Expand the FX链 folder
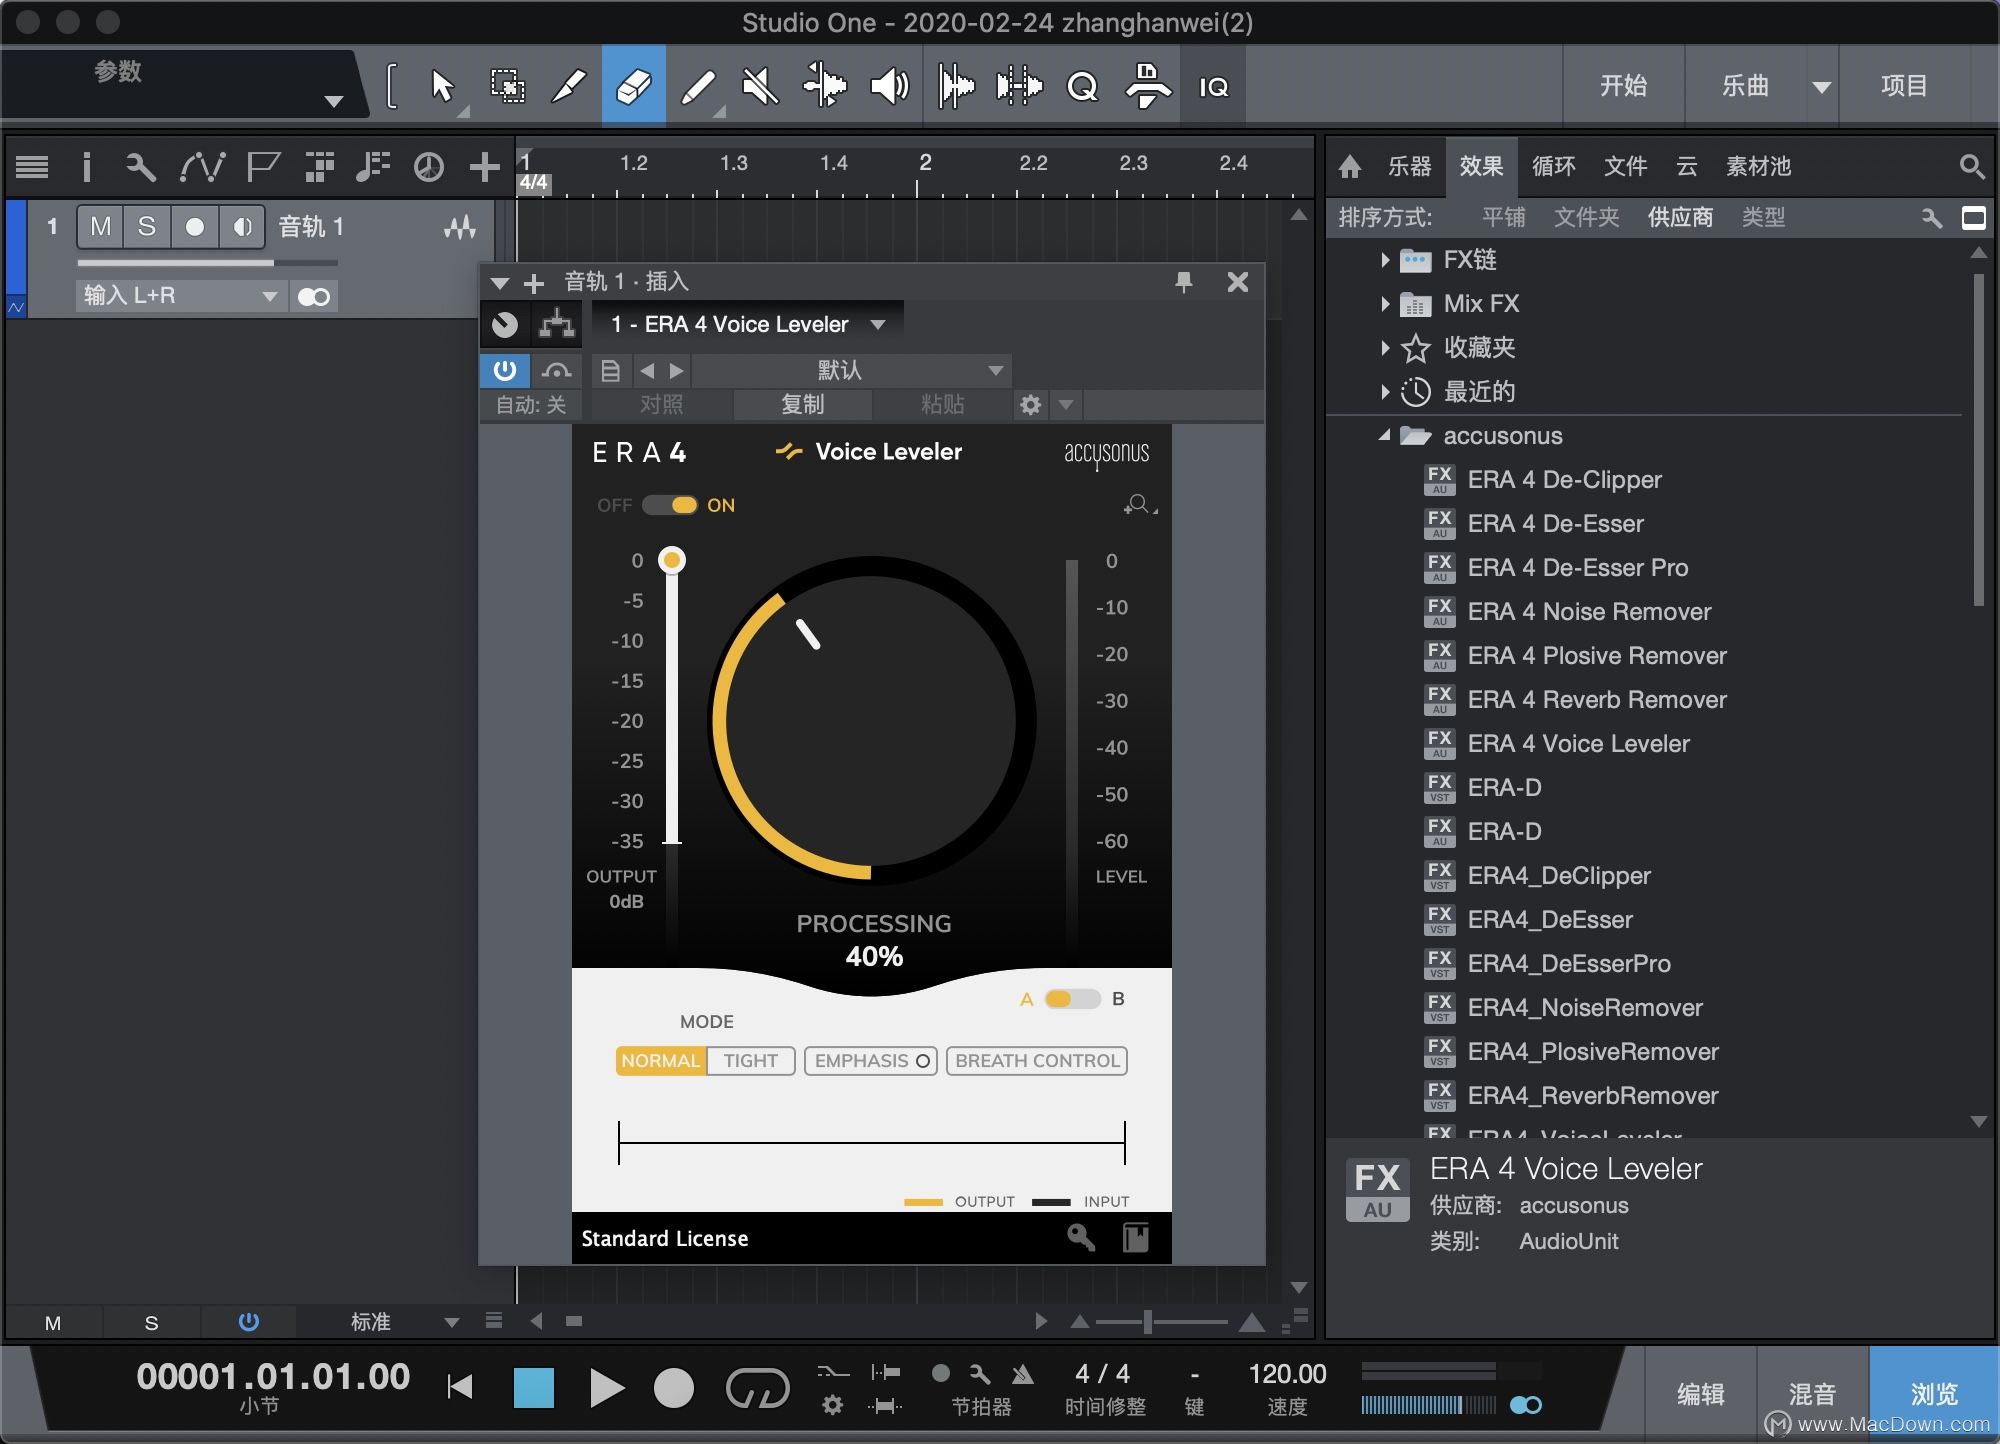 click(x=1385, y=260)
